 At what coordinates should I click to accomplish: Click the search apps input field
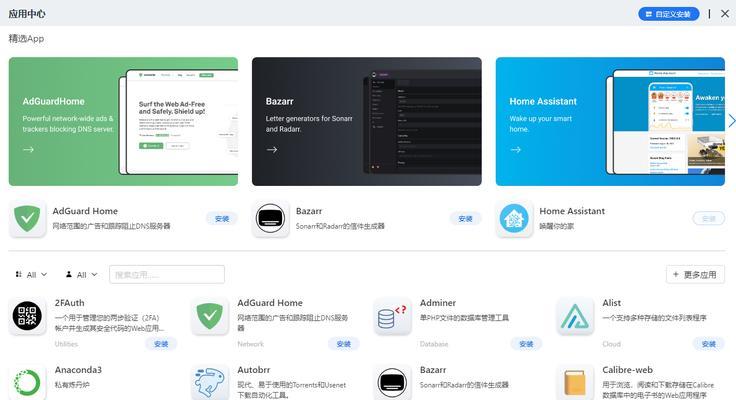(x=167, y=275)
